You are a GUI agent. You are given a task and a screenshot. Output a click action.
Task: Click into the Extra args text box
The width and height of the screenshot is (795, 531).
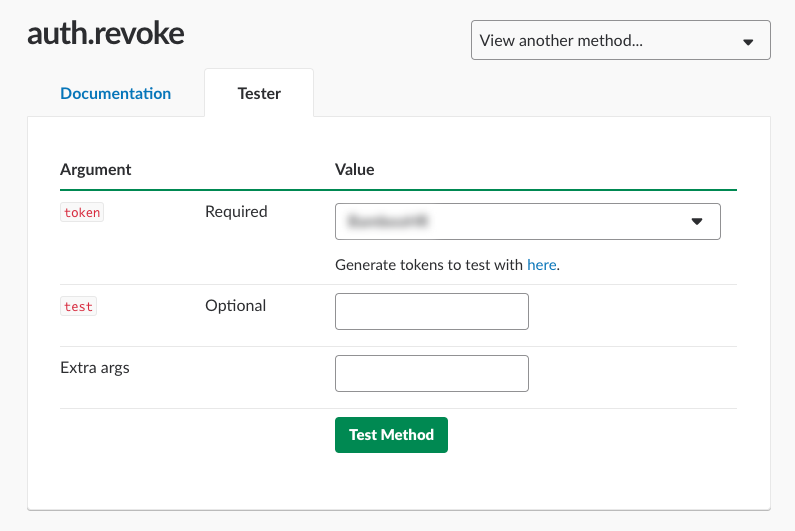431,373
